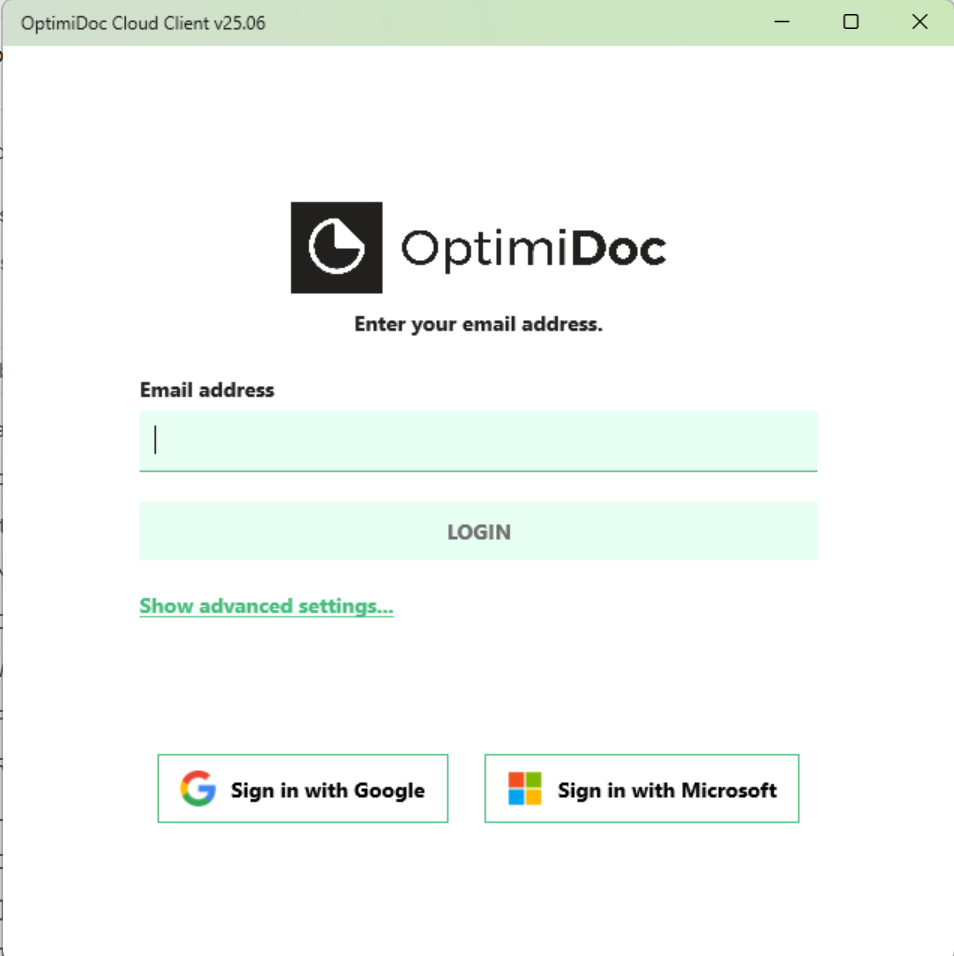The height and width of the screenshot is (956, 954).
Task: Maximize the OptimiDoc Cloud Client window
Action: pos(851,22)
